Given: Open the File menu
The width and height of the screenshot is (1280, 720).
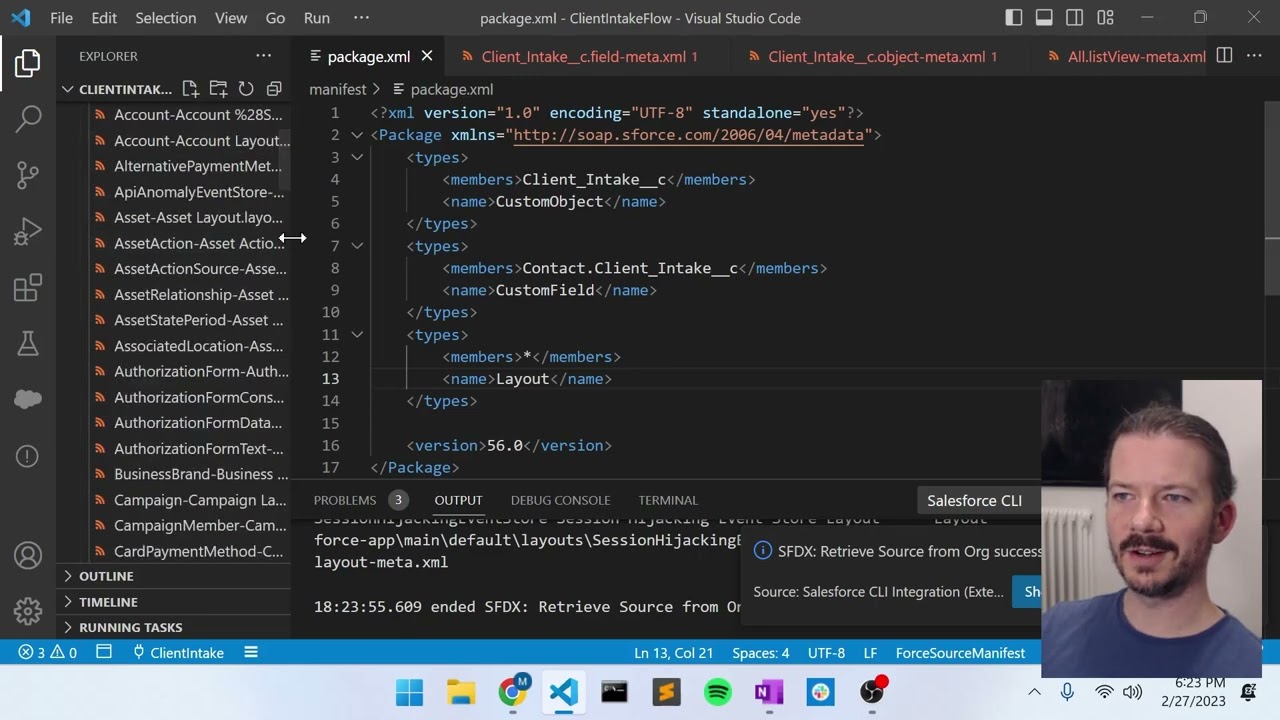Looking at the screenshot, I should (61, 18).
